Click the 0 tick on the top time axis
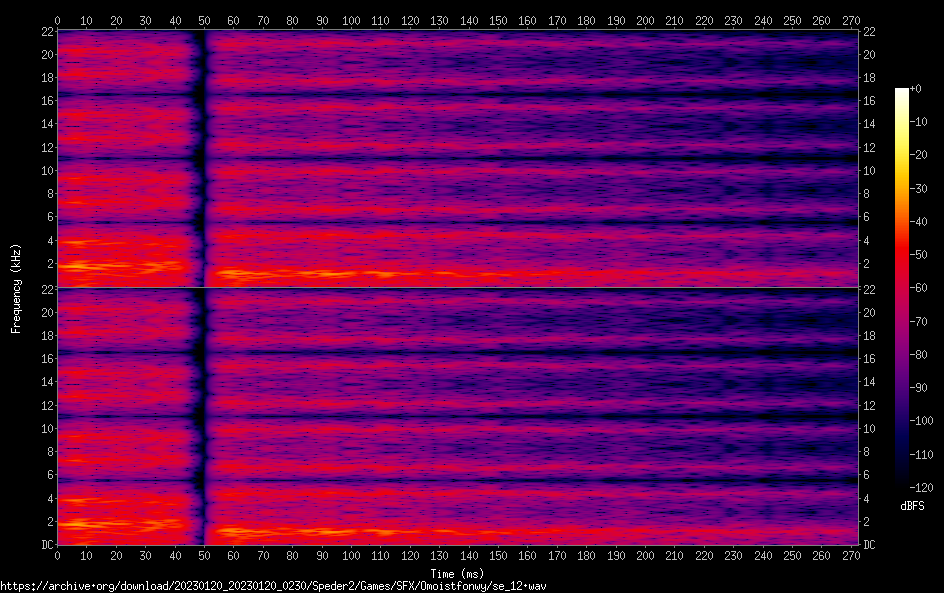944x593 pixels. click(x=57, y=19)
